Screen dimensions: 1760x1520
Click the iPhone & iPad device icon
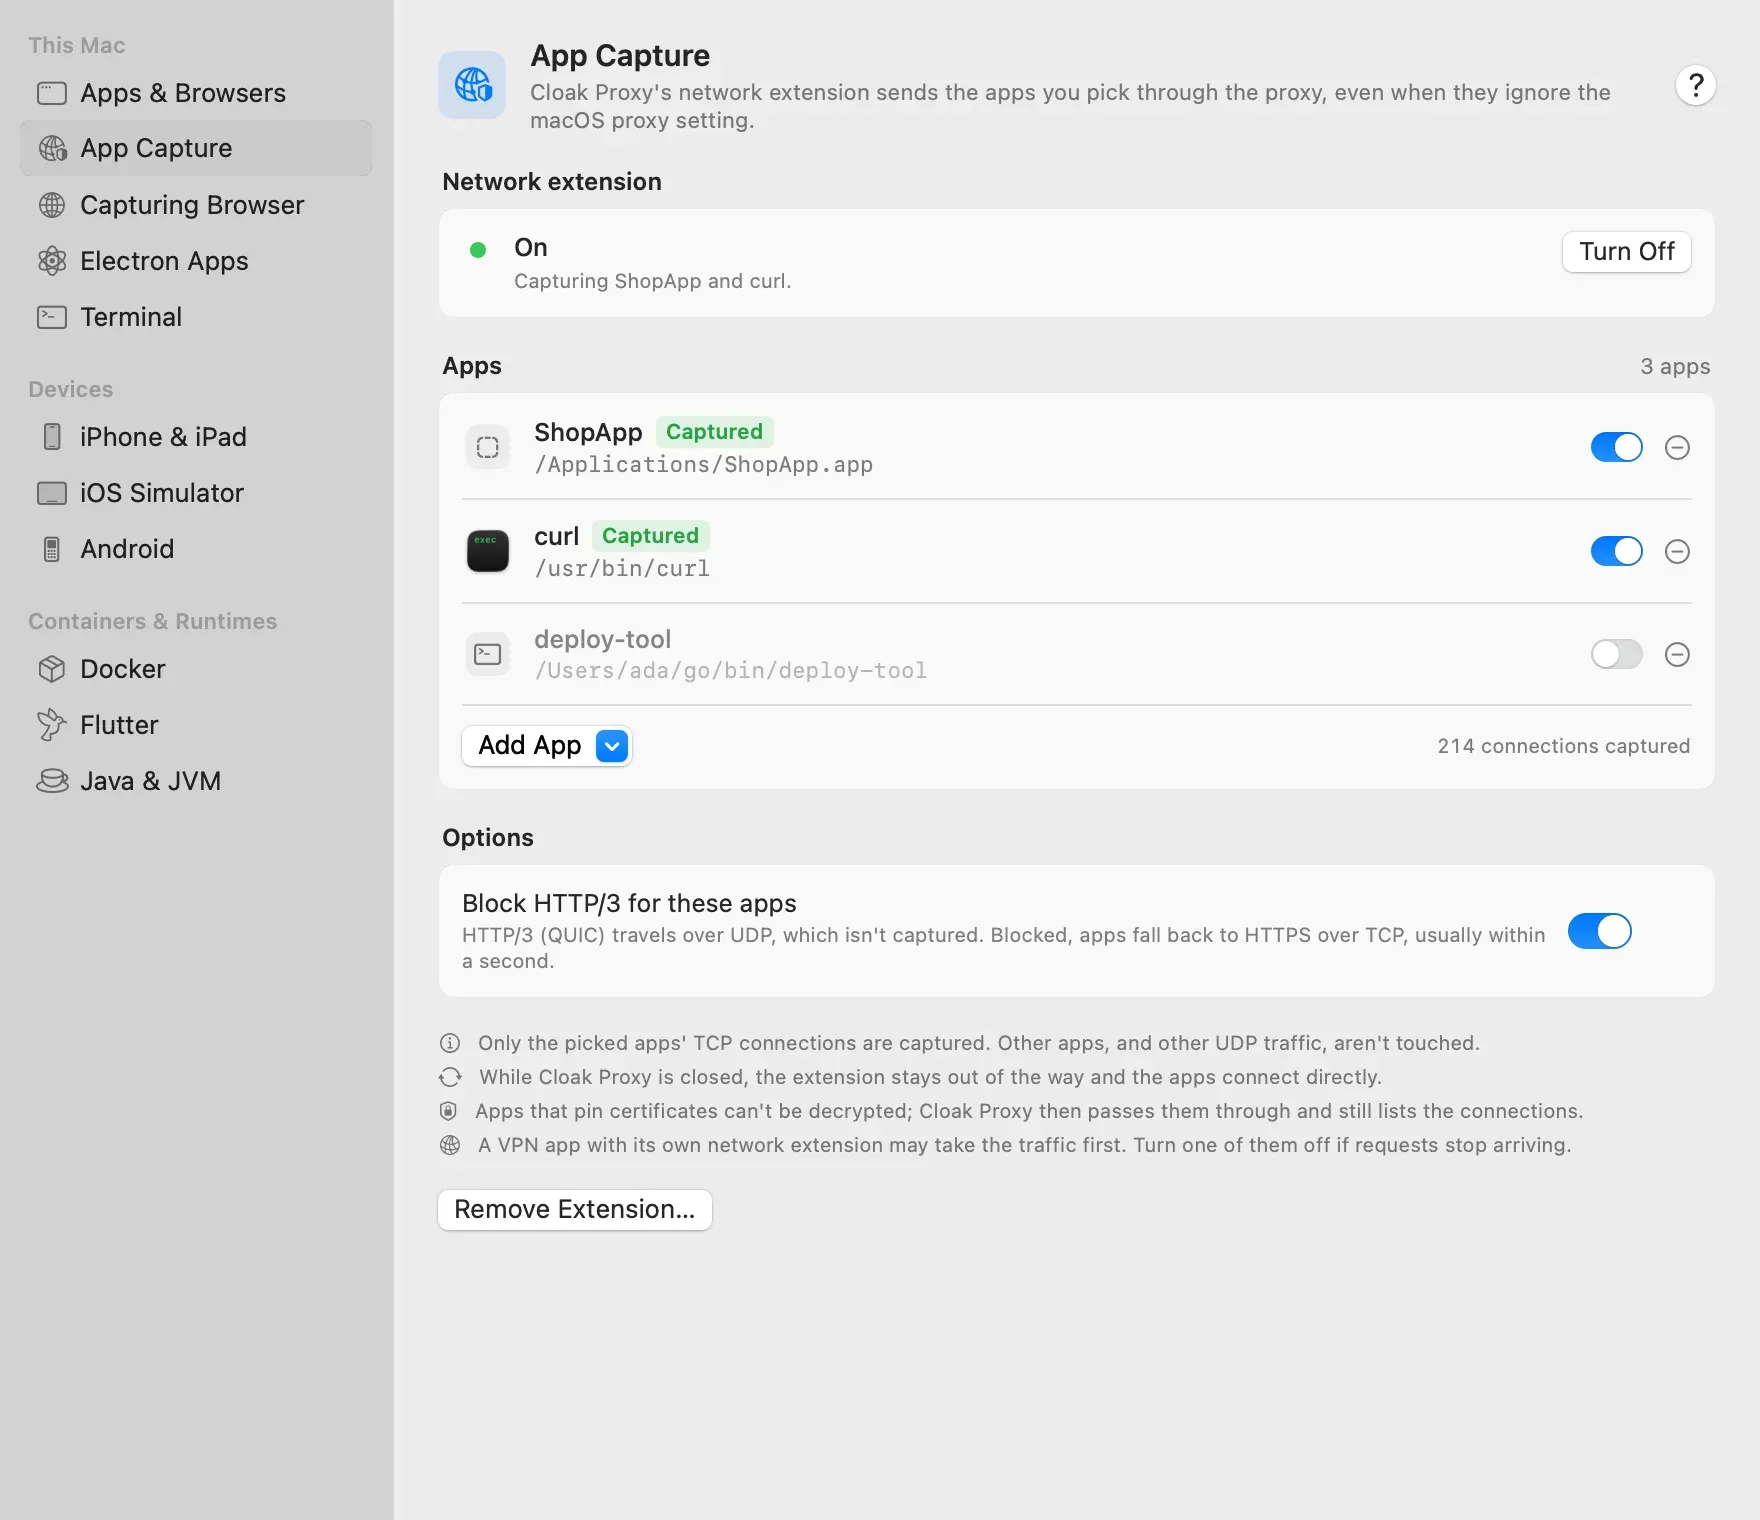pyautogui.click(x=52, y=437)
